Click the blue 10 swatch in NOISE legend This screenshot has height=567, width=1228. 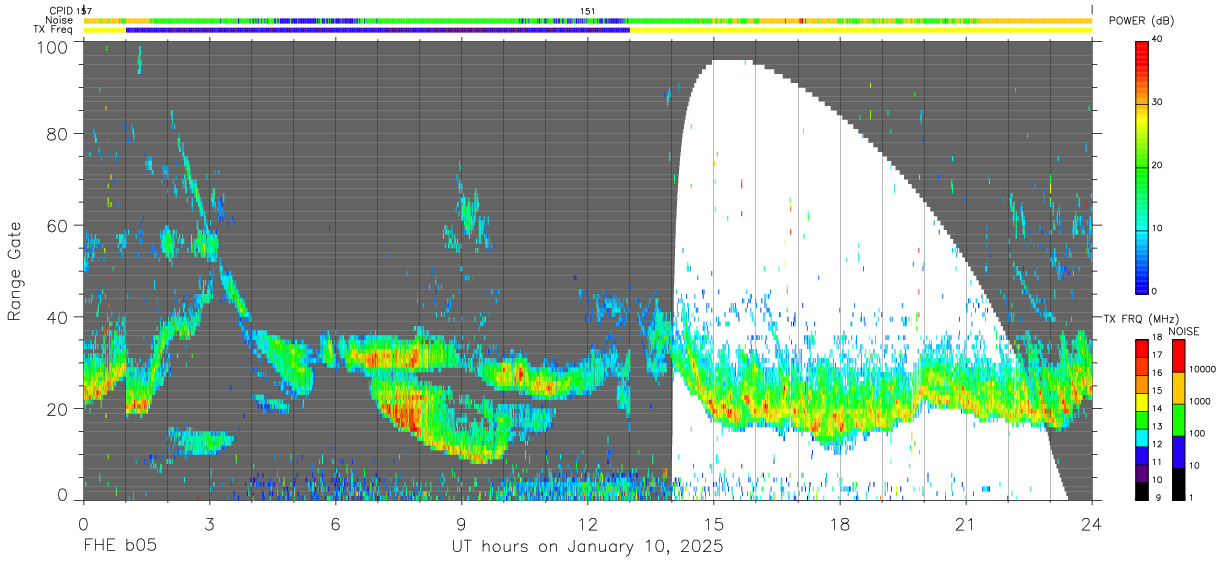coord(1178,451)
